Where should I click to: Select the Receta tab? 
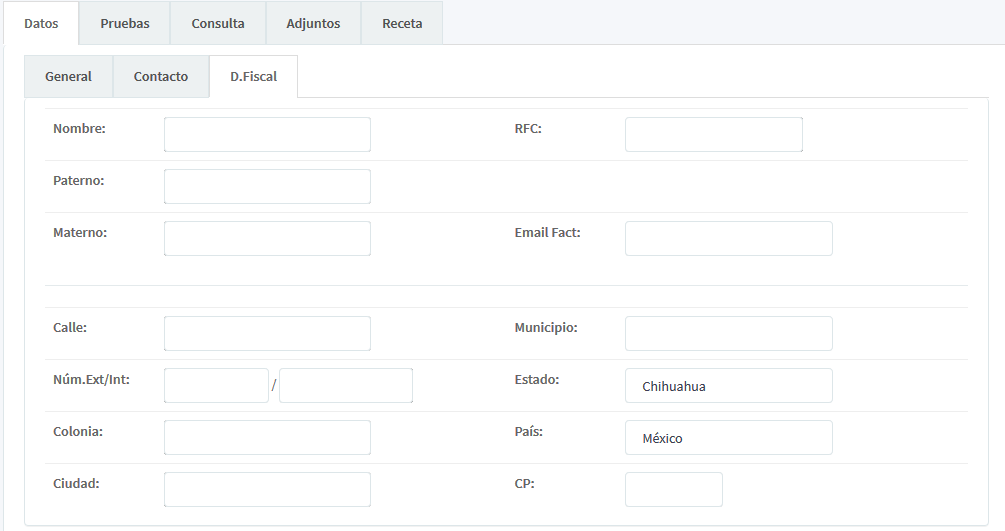click(402, 23)
